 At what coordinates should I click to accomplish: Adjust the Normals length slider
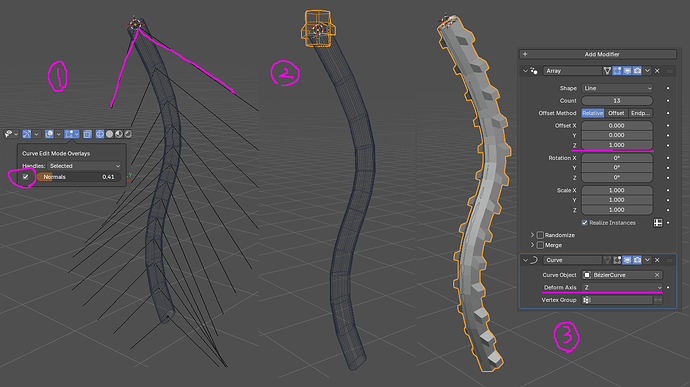79,177
